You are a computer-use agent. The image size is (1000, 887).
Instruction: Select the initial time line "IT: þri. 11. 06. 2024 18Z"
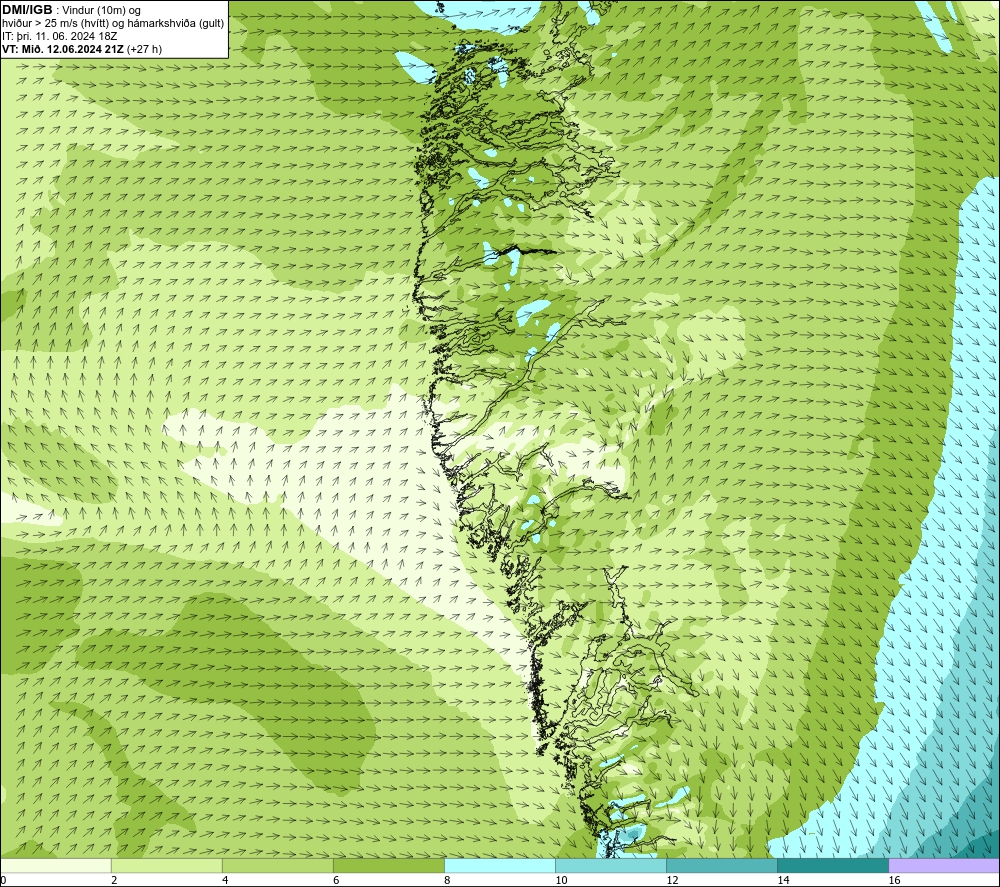click(x=59, y=36)
